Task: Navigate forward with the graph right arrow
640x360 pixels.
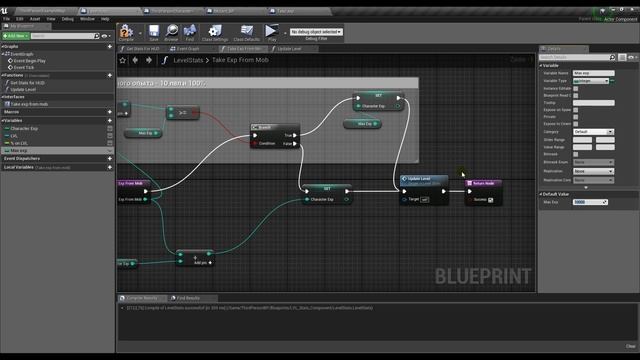Action: [149, 60]
